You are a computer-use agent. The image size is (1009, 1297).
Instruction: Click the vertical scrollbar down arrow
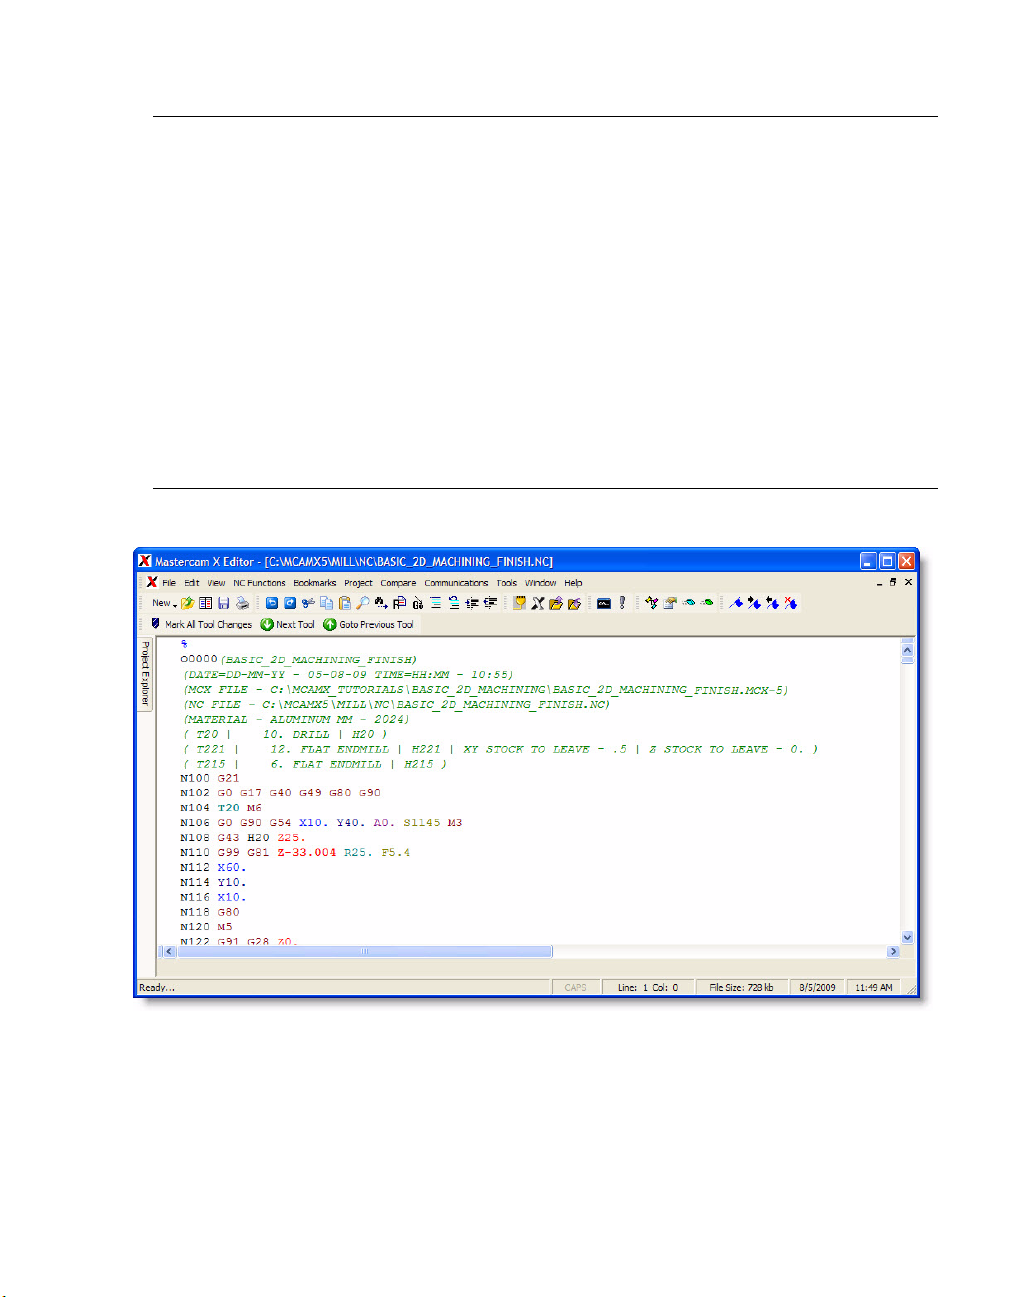click(908, 937)
